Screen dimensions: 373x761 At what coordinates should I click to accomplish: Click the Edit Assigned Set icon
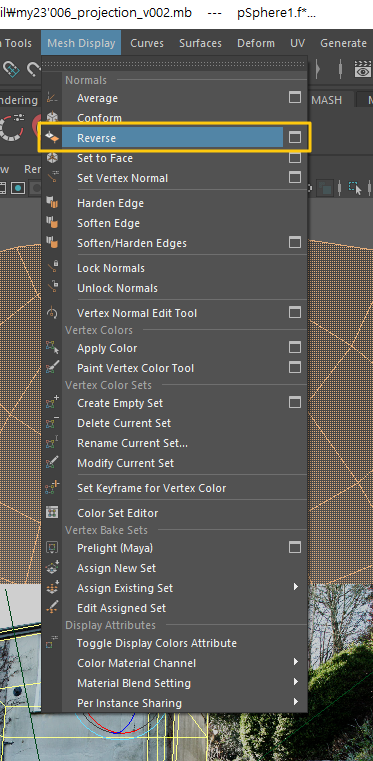point(52,608)
